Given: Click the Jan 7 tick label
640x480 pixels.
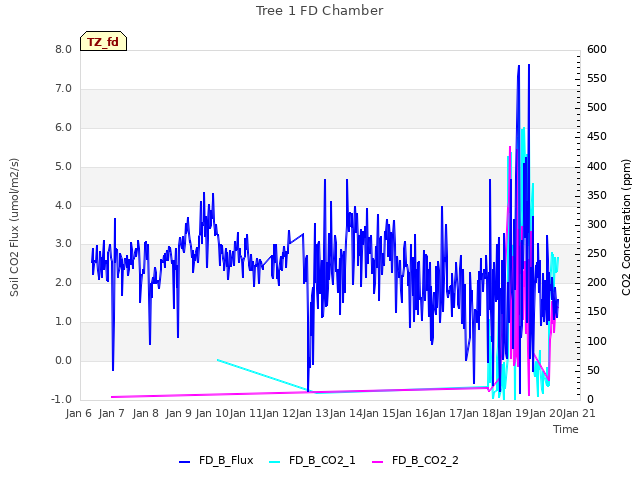Looking at the screenshot, I should pyautogui.click(x=111, y=413).
